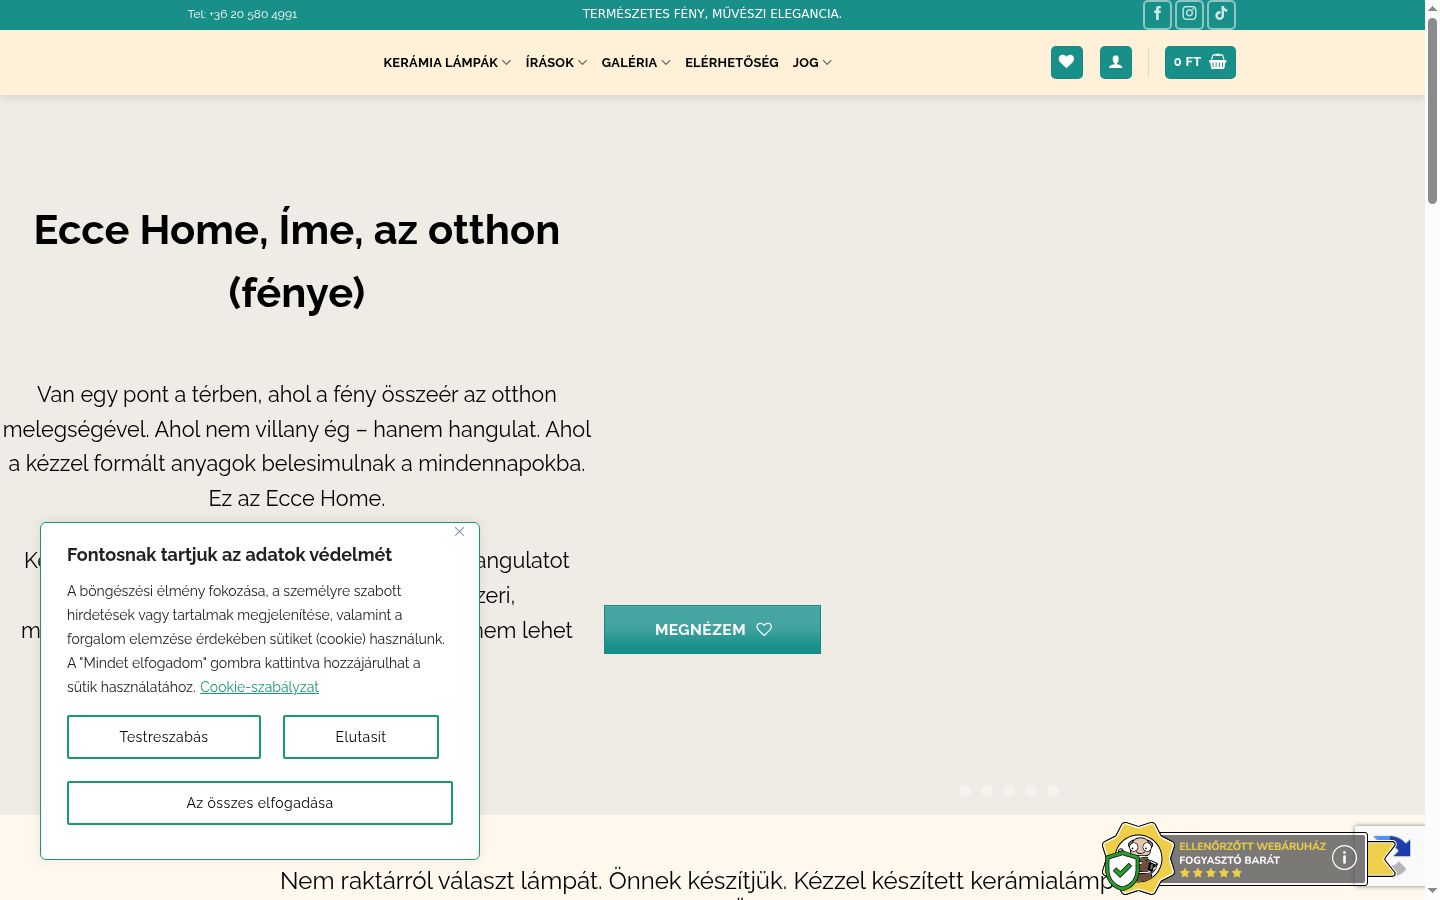Open the wishlist heart icon in header
Screen dimensions: 1440x900
[x=1067, y=62]
